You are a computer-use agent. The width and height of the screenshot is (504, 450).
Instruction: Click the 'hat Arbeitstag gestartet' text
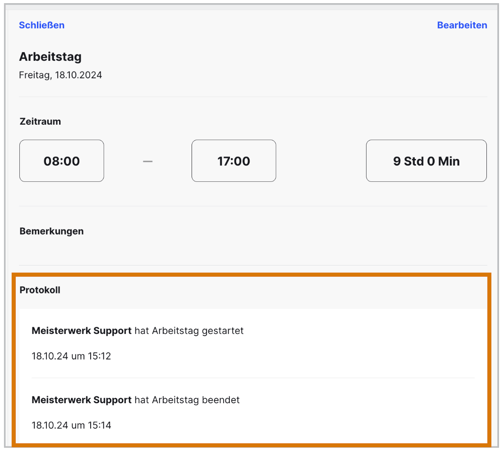point(189,331)
